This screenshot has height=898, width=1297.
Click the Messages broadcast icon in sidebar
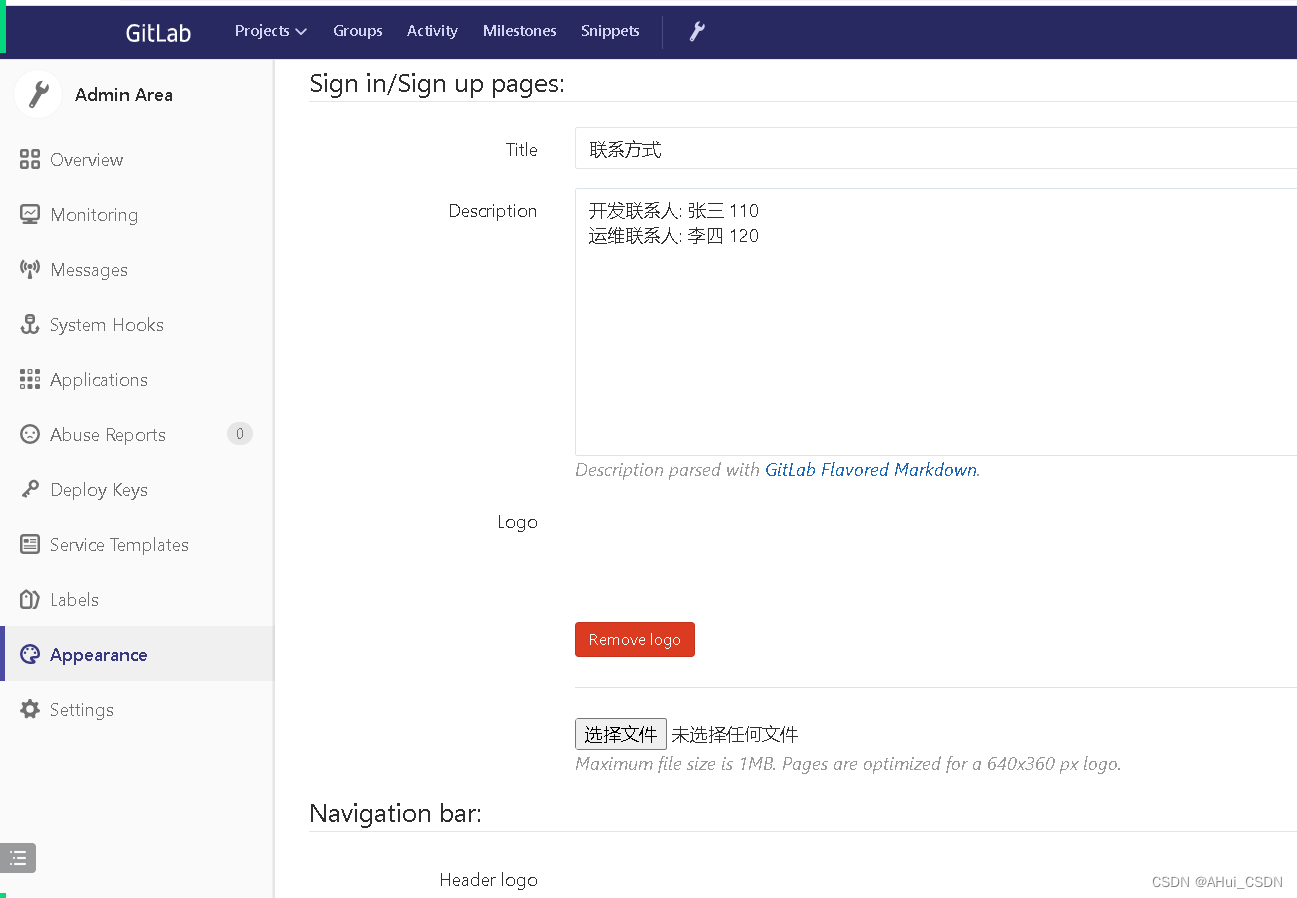pyautogui.click(x=30, y=269)
